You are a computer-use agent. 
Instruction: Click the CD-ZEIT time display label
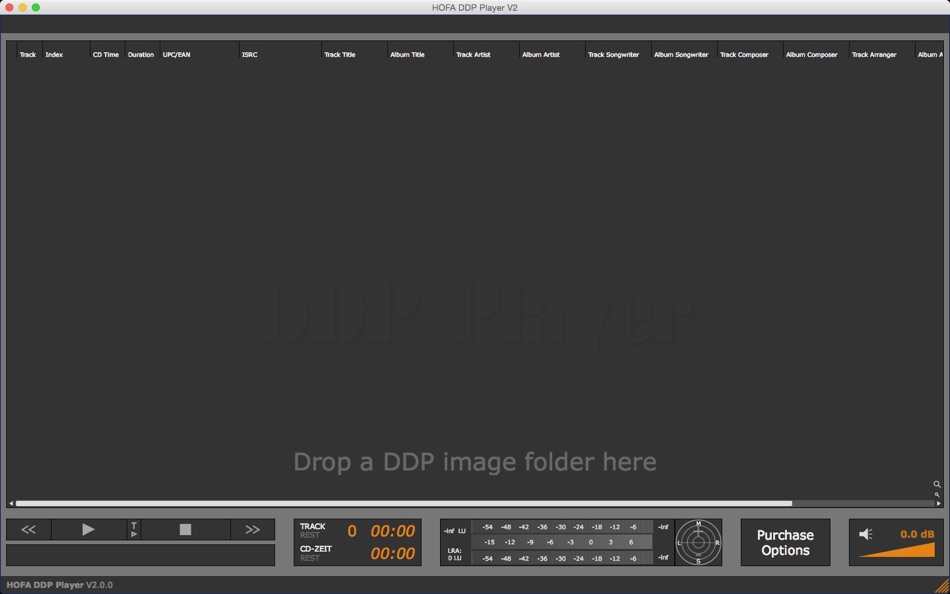point(316,549)
